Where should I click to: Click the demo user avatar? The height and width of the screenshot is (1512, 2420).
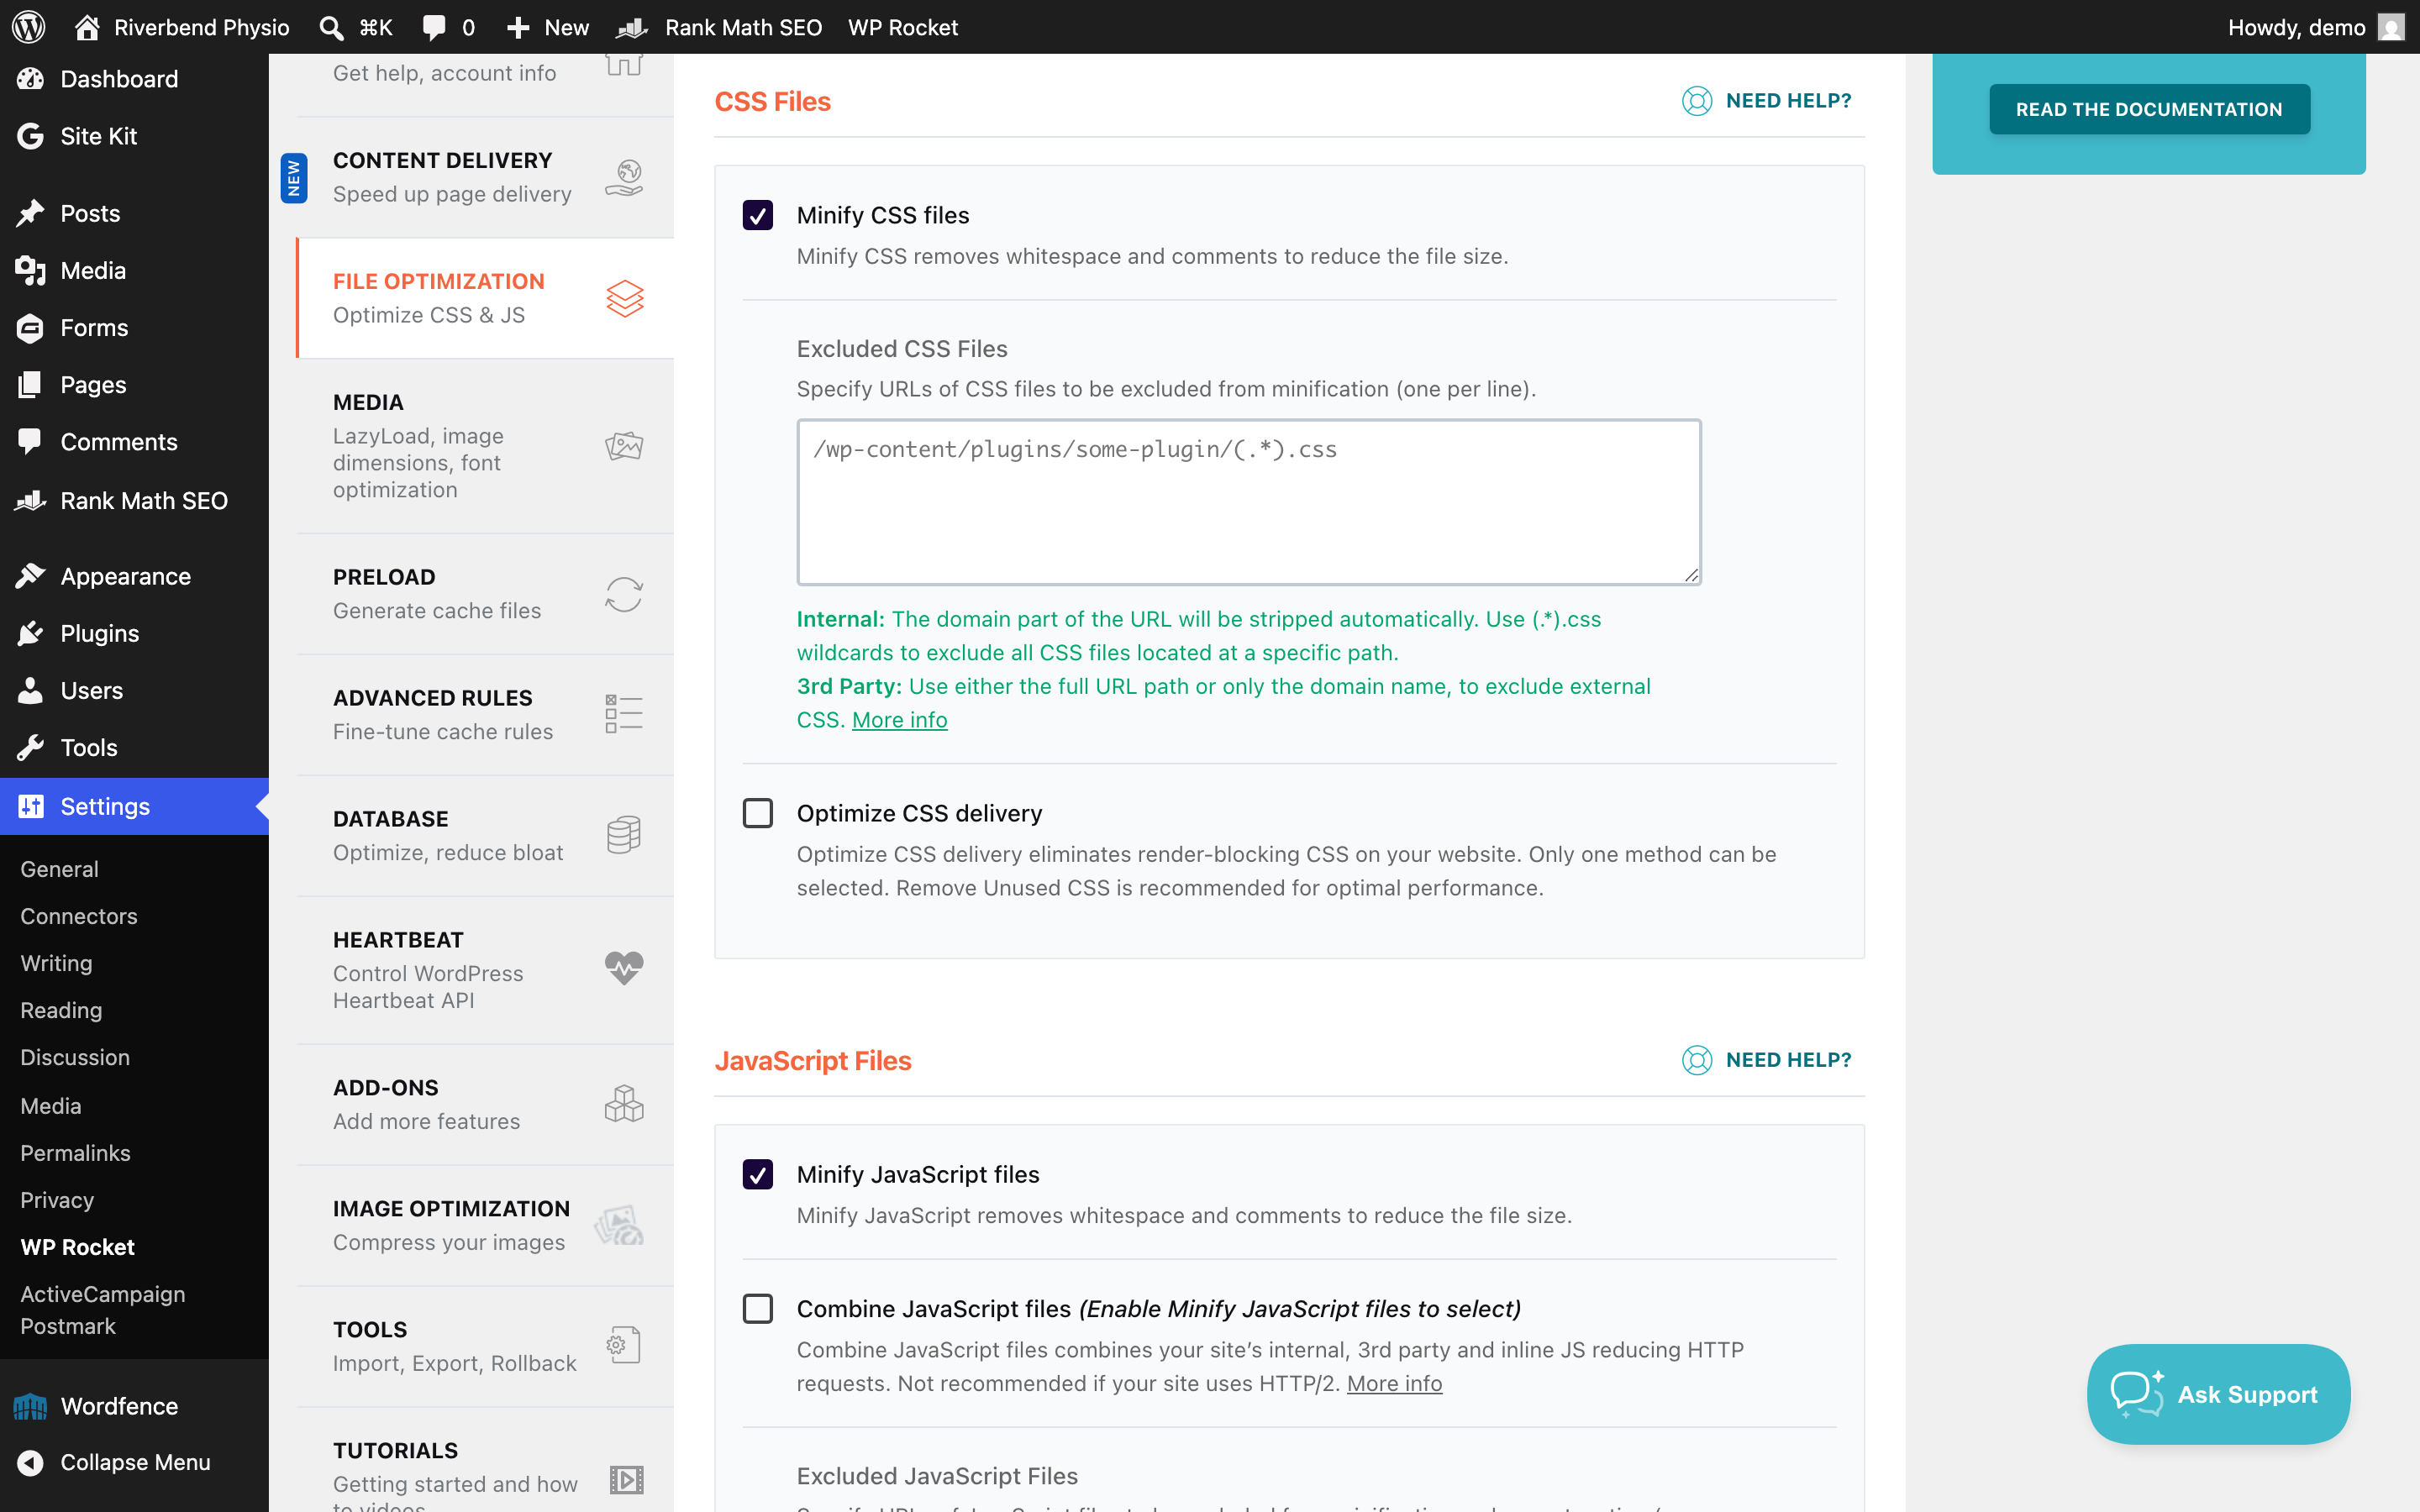[2390, 27]
